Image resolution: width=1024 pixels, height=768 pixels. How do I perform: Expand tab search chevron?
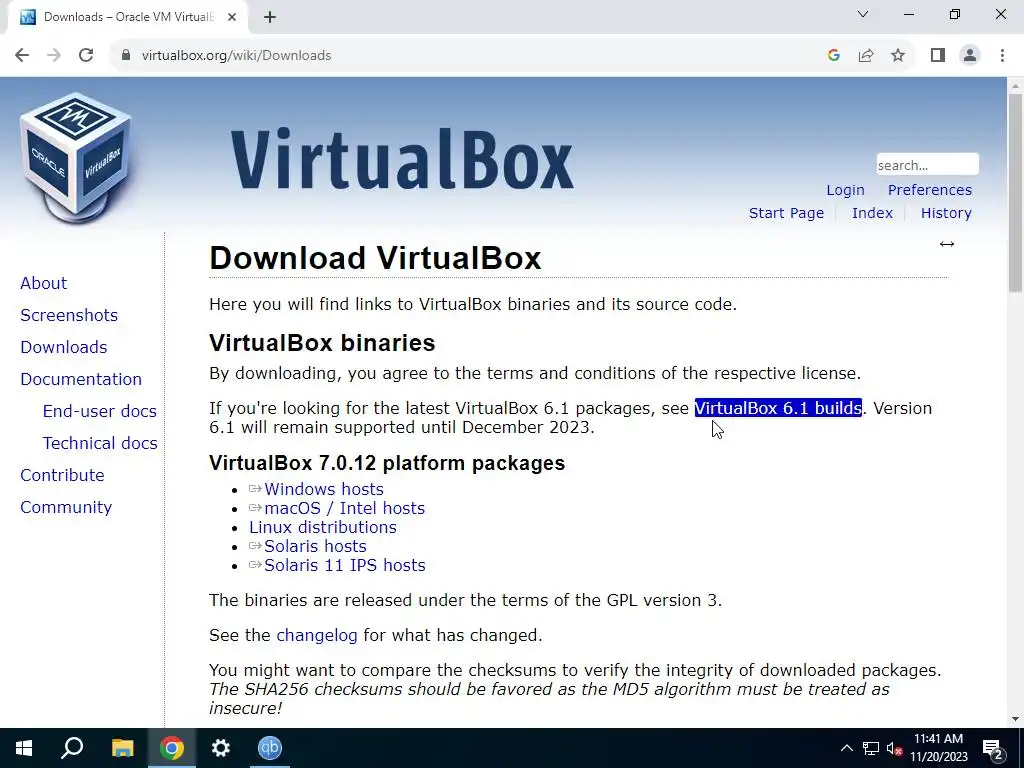pos(863,14)
